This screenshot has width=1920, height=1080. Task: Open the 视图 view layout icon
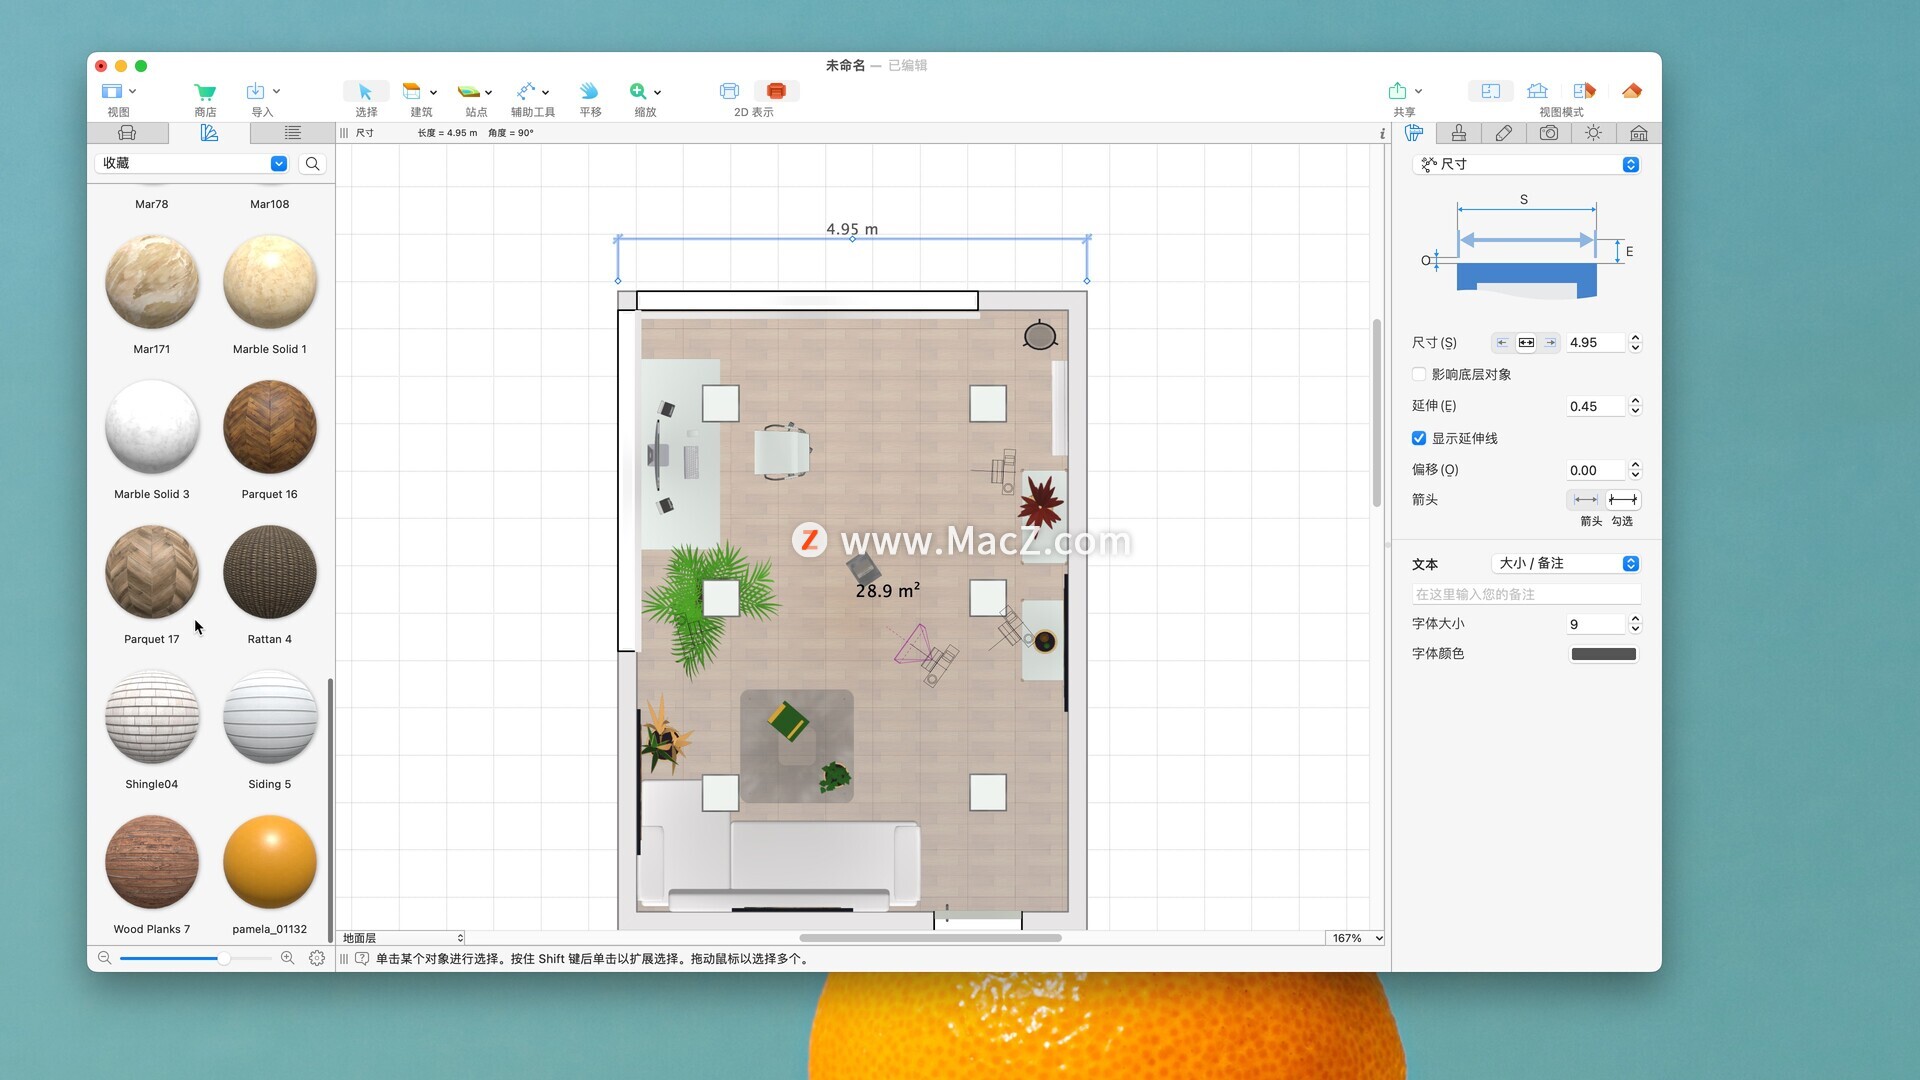tap(111, 91)
